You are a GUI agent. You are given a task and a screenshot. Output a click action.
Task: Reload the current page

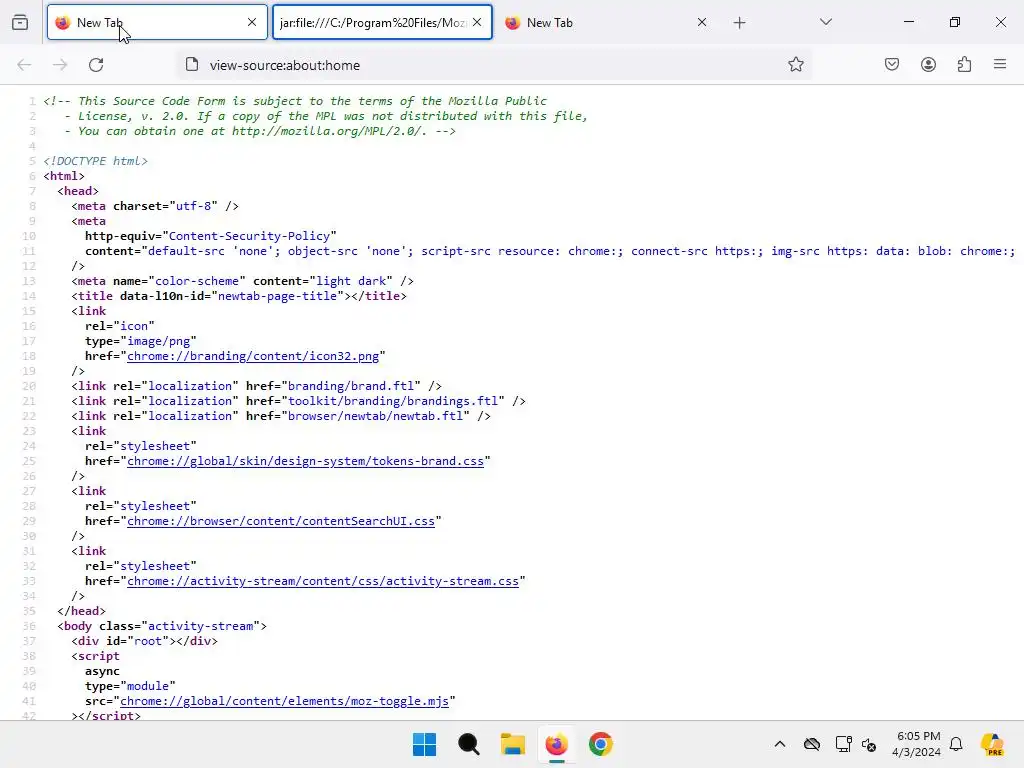click(x=96, y=65)
